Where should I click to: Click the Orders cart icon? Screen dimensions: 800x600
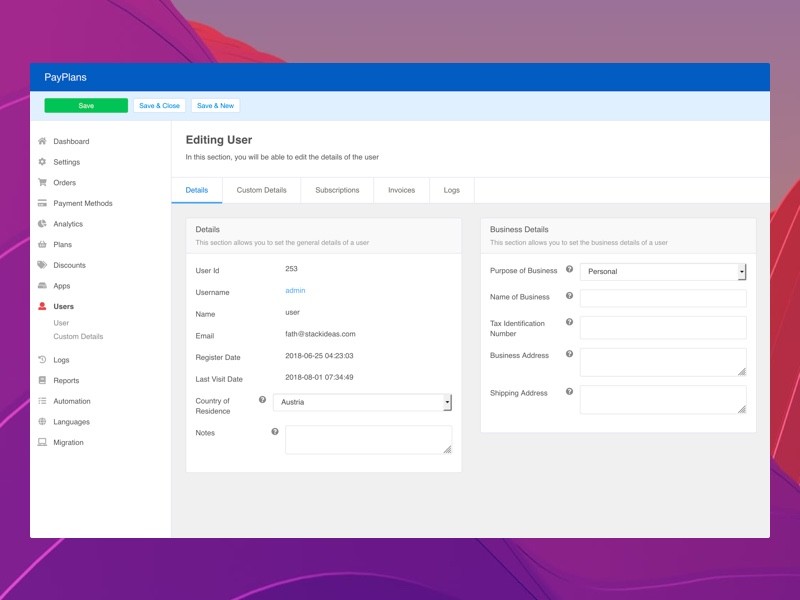pyautogui.click(x=42, y=183)
